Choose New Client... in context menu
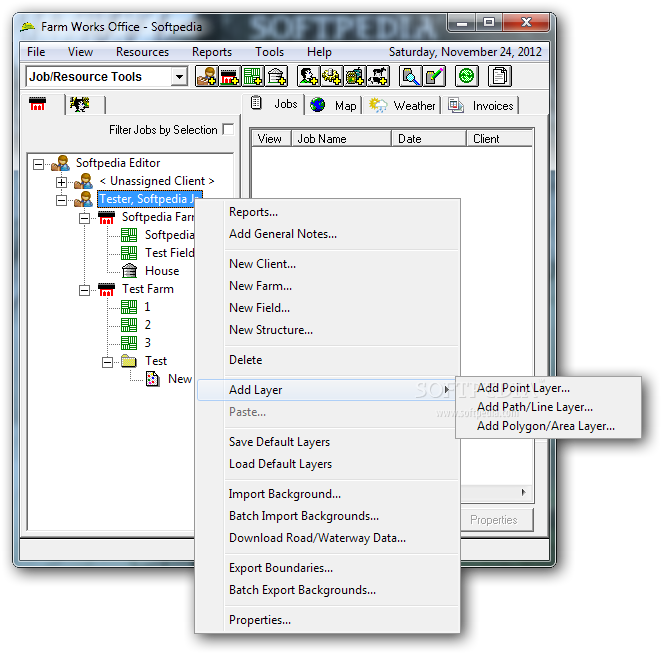 [x=328, y=264]
